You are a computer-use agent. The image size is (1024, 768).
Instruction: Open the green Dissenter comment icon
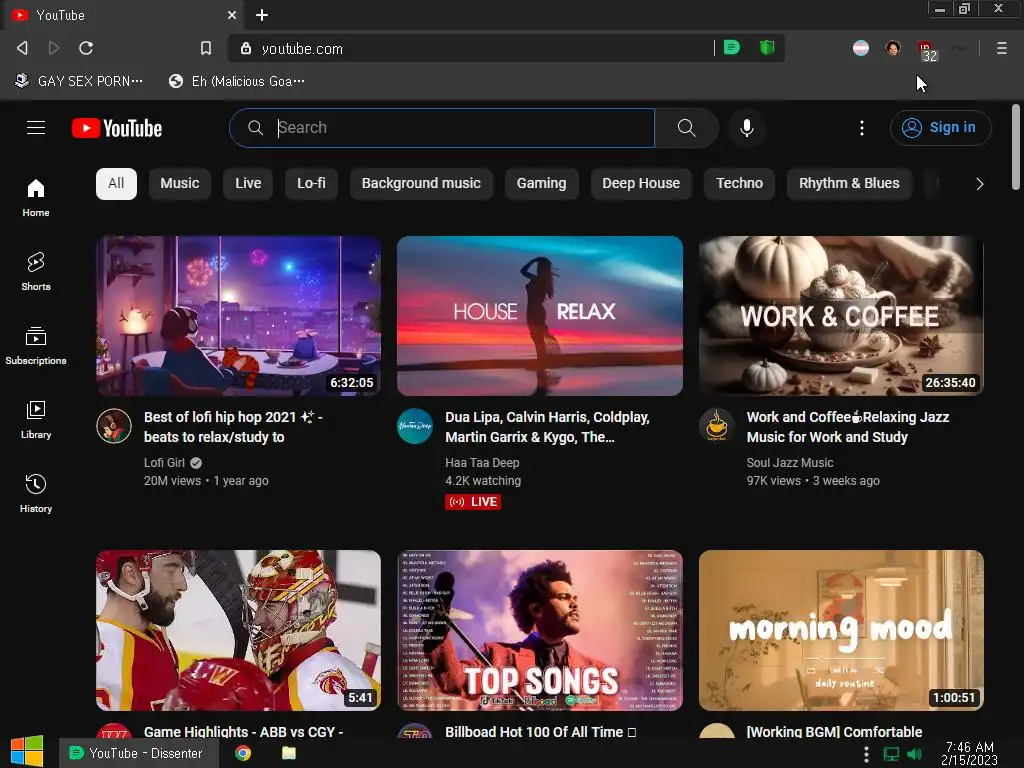pos(731,47)
